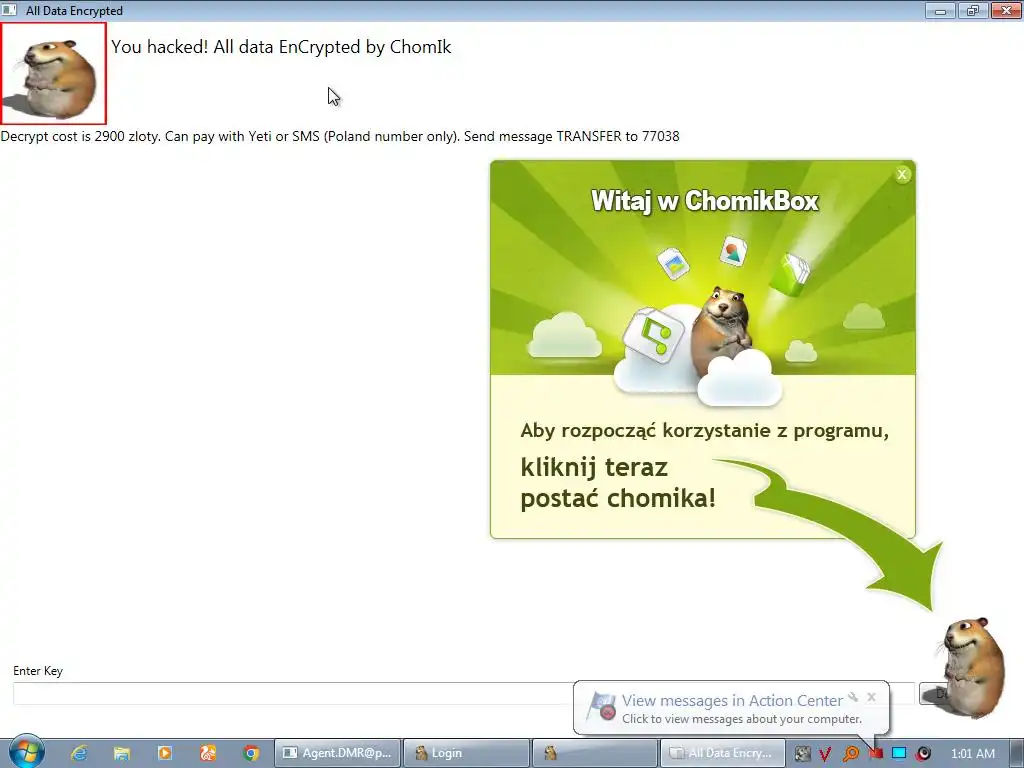Restore down the All Data Encrypted window
Image resolution: width=1024 pixels, height=768 pixels.
click(973, 10)
